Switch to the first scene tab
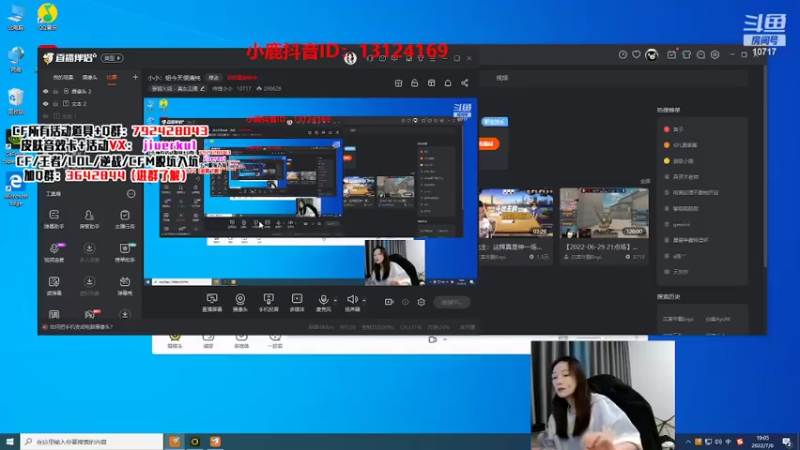800x450 pixels. click(x=63, y=78)
